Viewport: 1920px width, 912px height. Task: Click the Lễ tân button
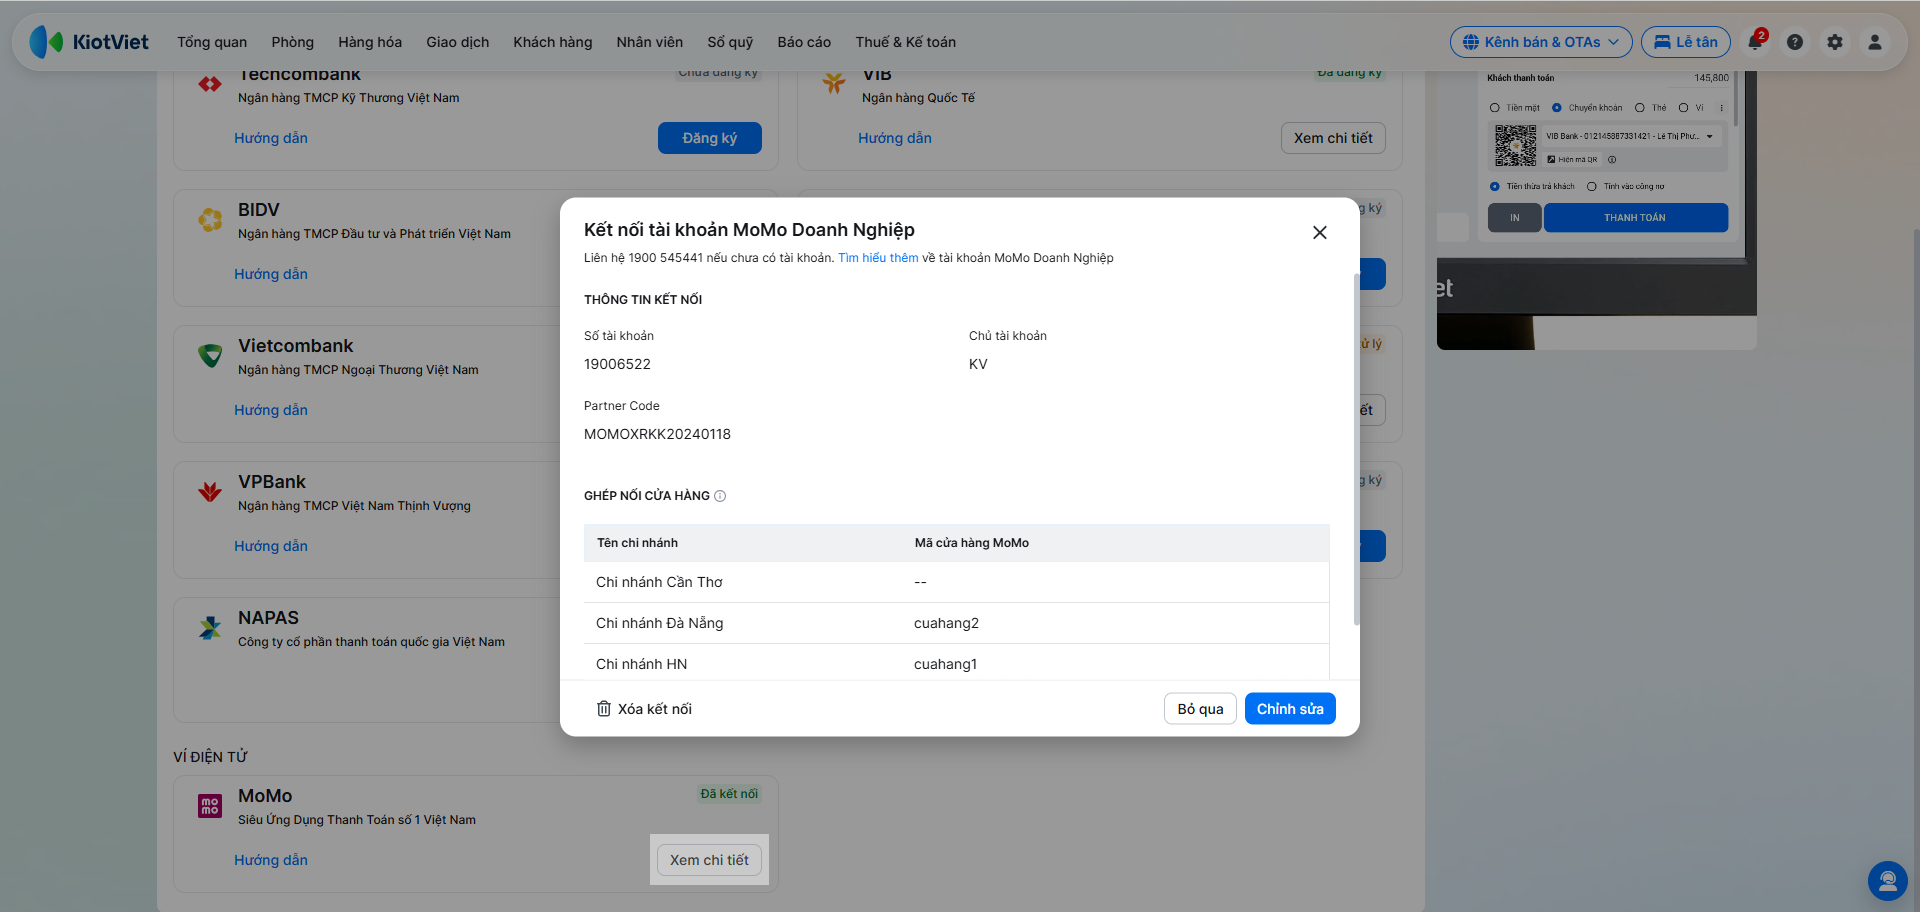click(1686, 42)
